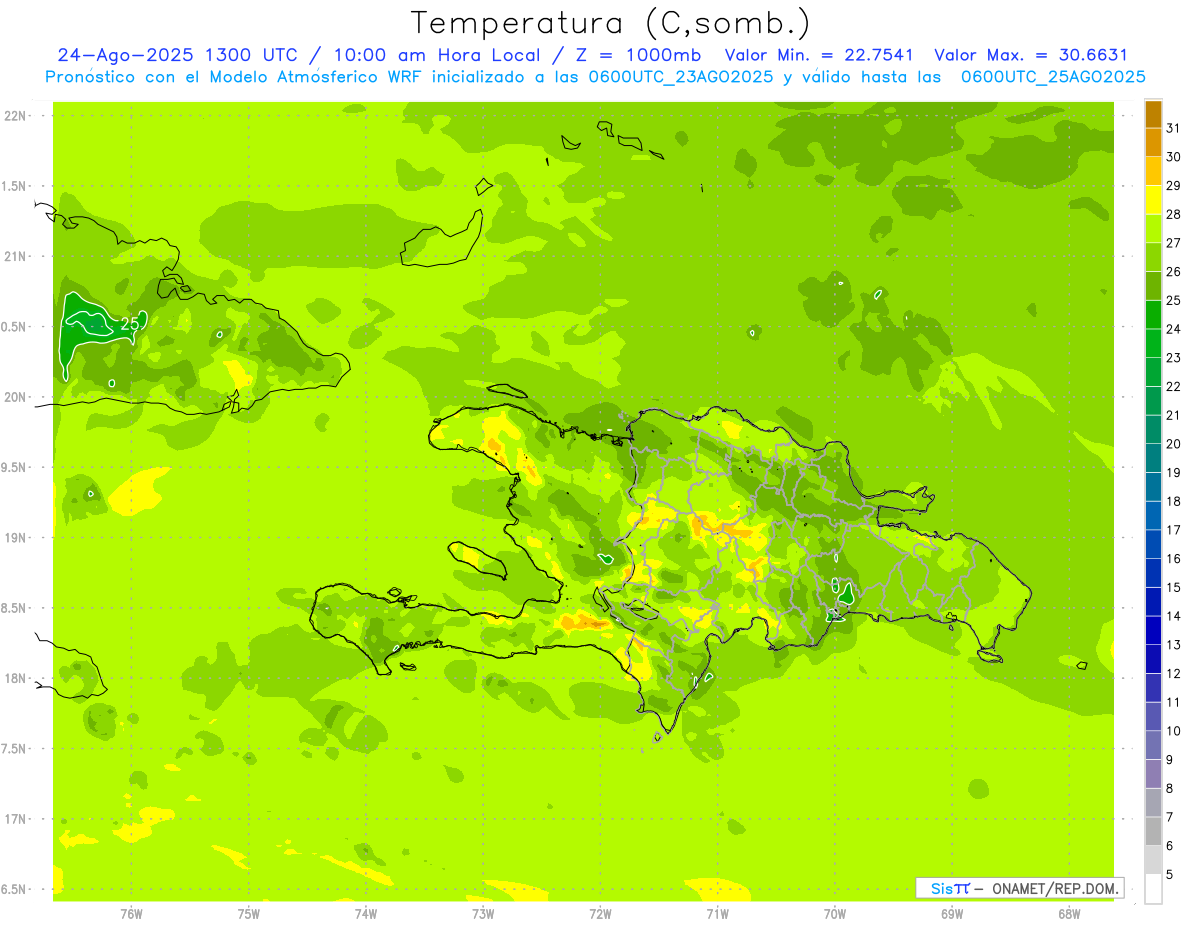Click the blue color bar segment between 15 and 16

tap(1153, 573)
